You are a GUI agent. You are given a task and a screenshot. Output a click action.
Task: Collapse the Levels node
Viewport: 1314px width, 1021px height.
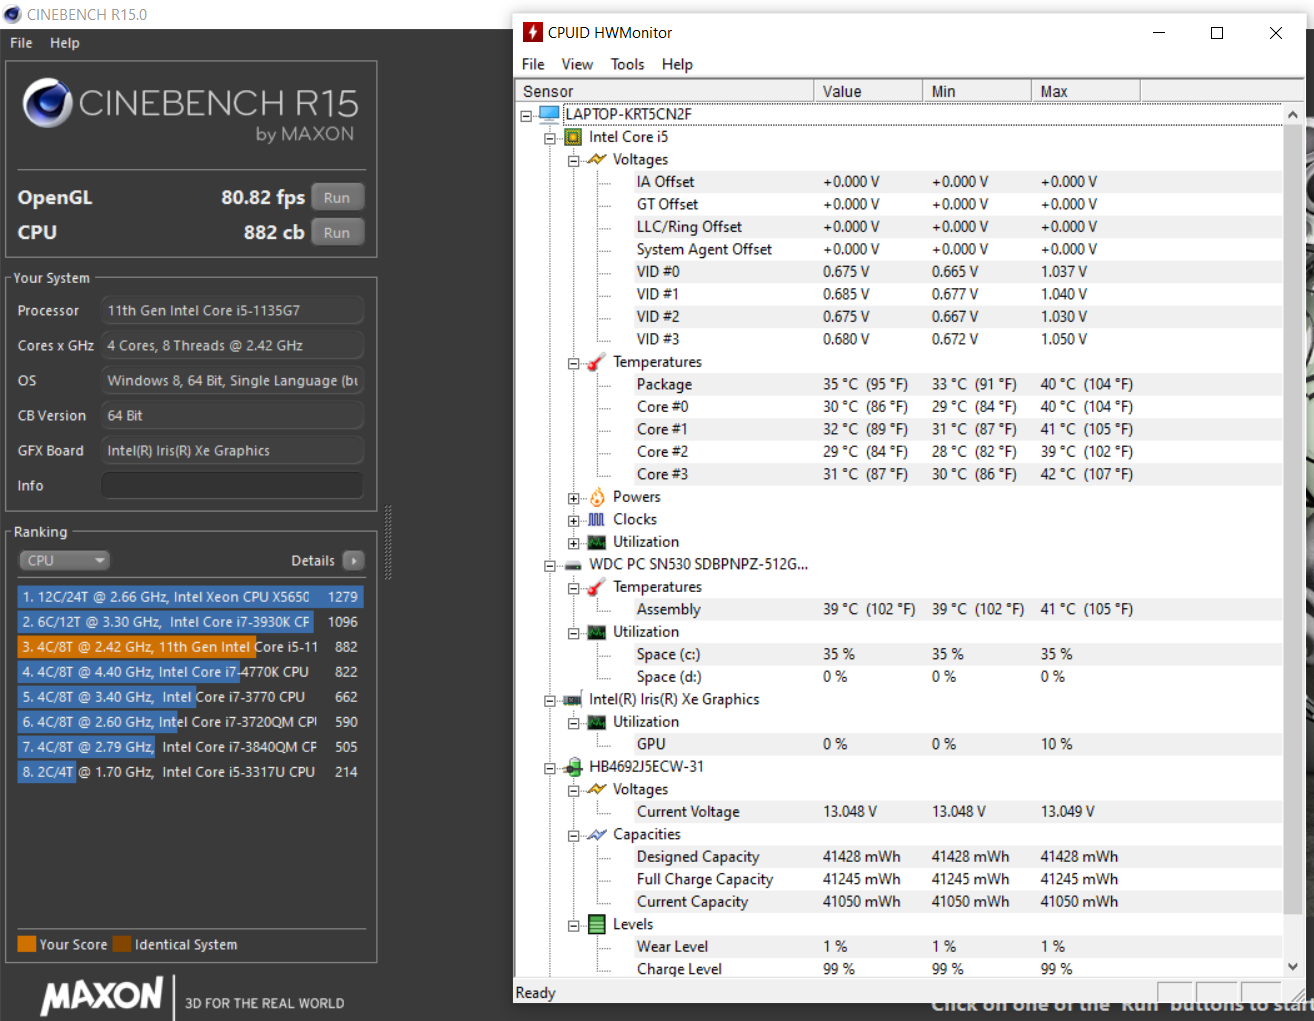click(x=574, y=925)
